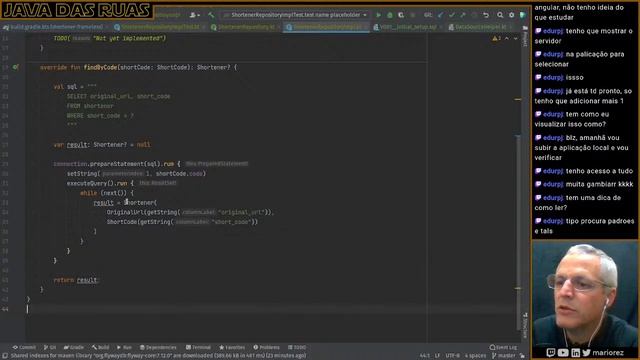
Task: Click the Twitch icon in webcam overlay
Action: (x=551, y=352)
